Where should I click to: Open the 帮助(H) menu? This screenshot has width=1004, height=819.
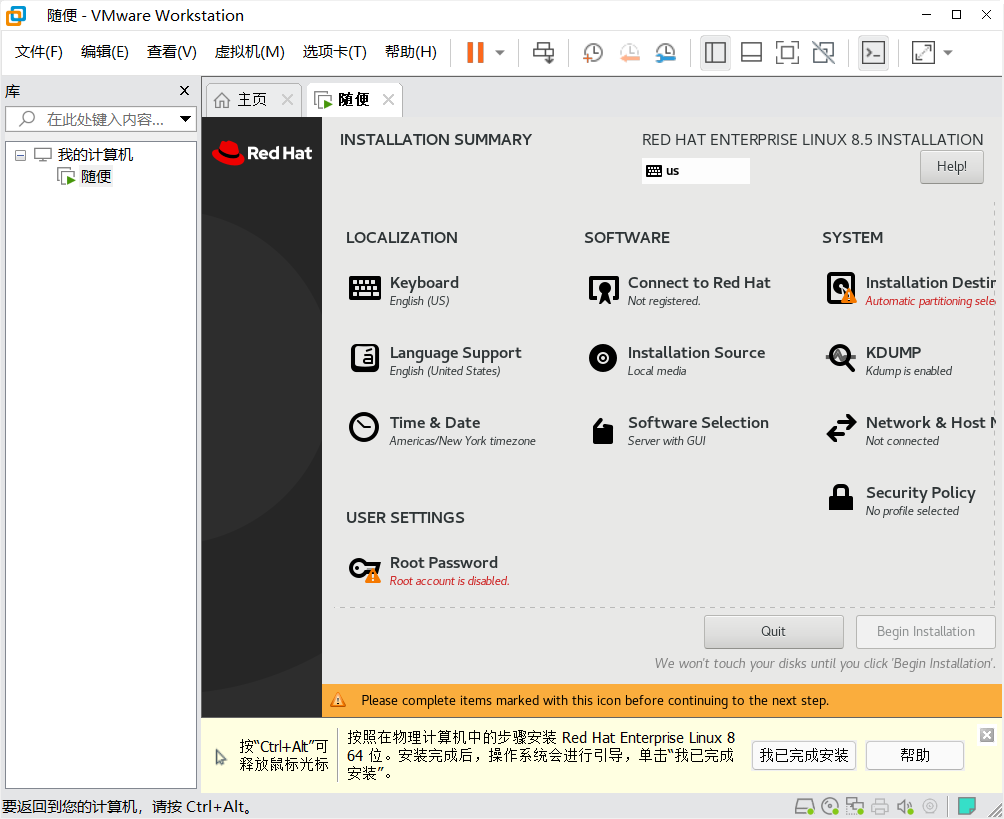click(x=411, y=52)
